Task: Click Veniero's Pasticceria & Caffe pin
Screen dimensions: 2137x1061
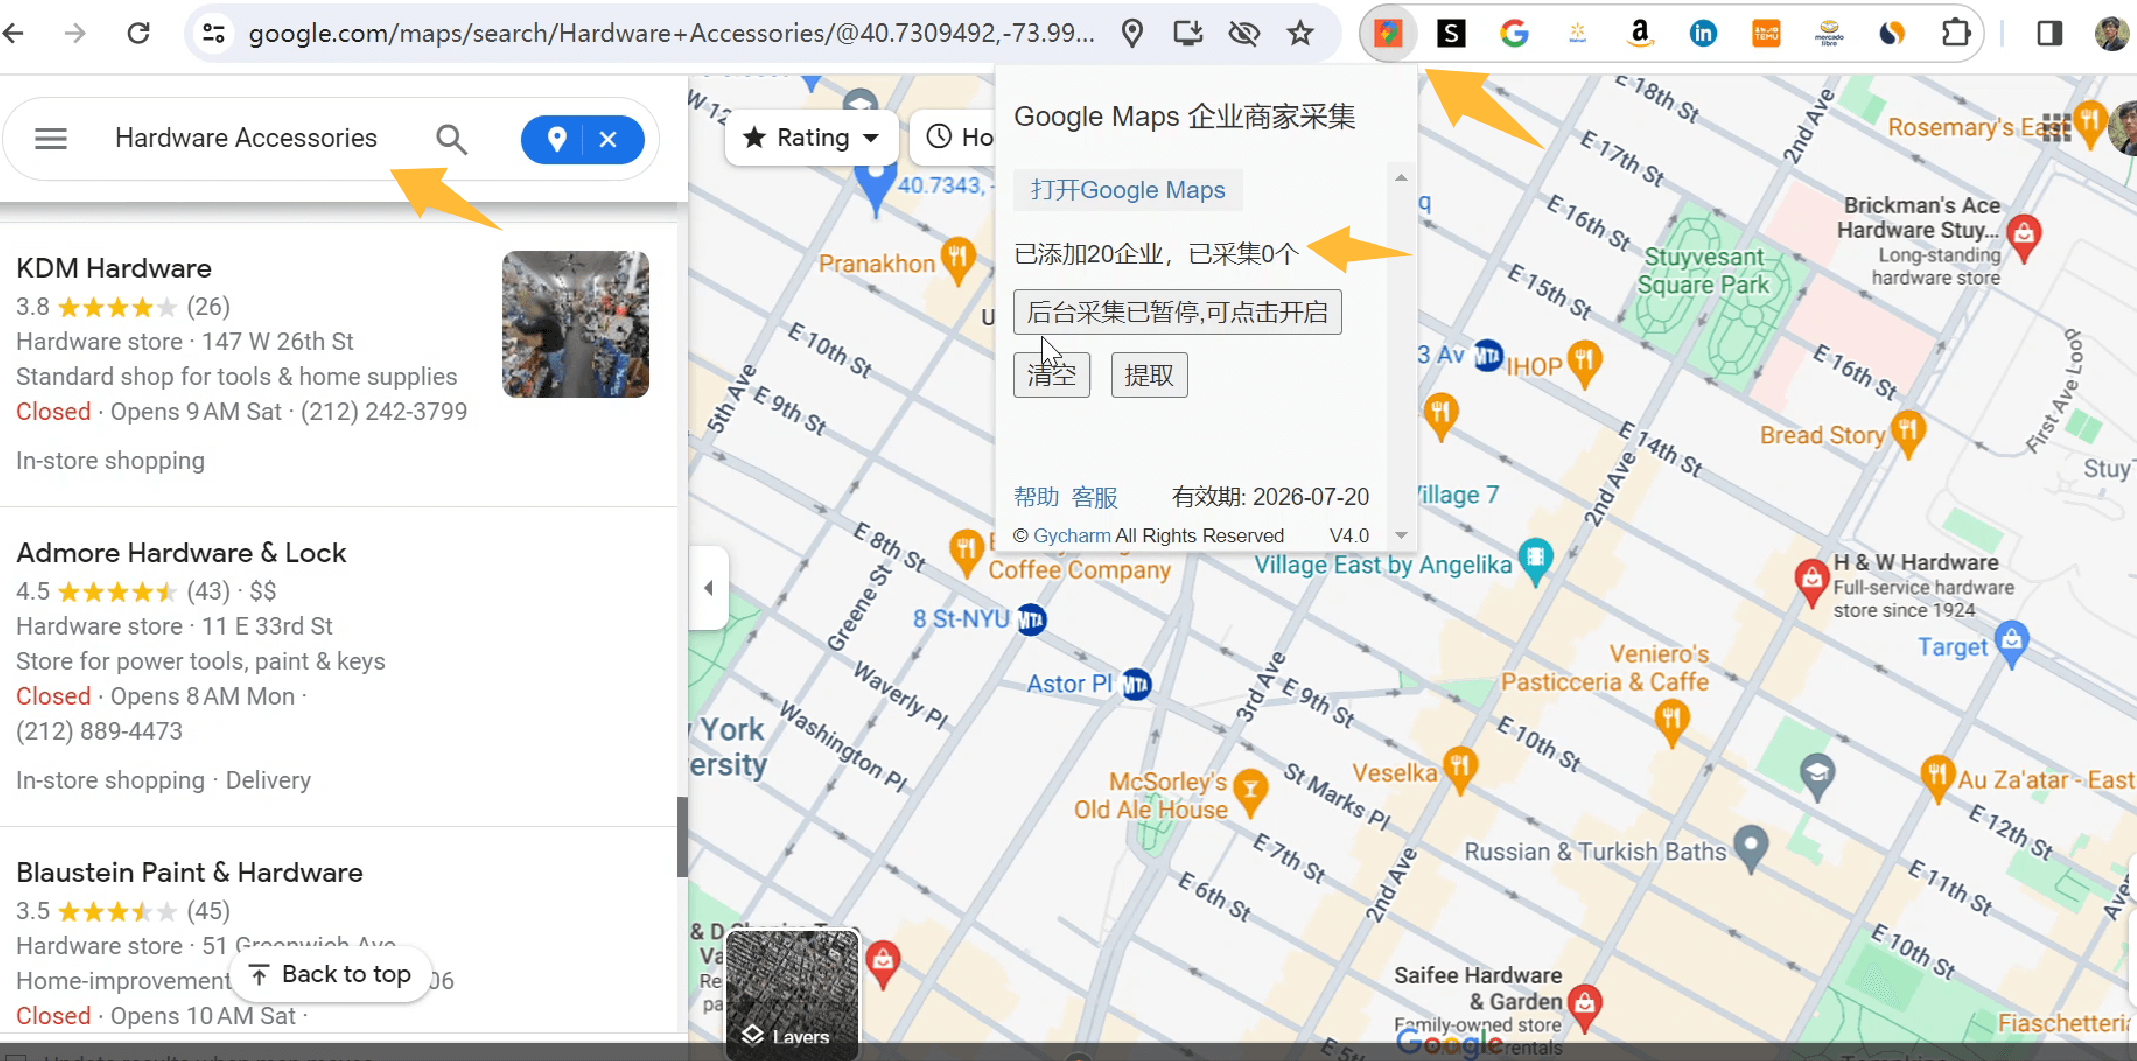Action: (x=1671, y=722)
